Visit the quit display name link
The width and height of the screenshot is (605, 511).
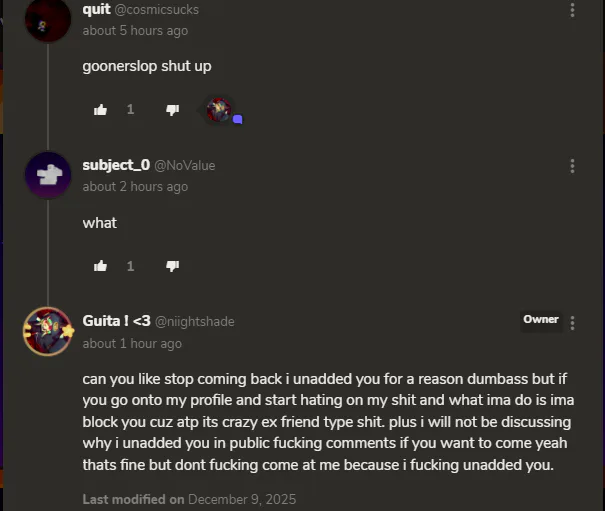click(96, 9)
